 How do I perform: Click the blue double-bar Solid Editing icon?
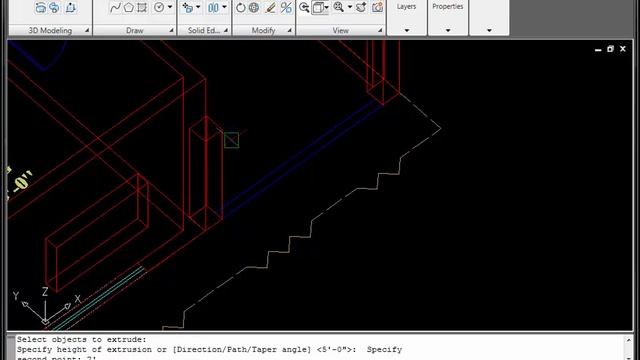213,7
